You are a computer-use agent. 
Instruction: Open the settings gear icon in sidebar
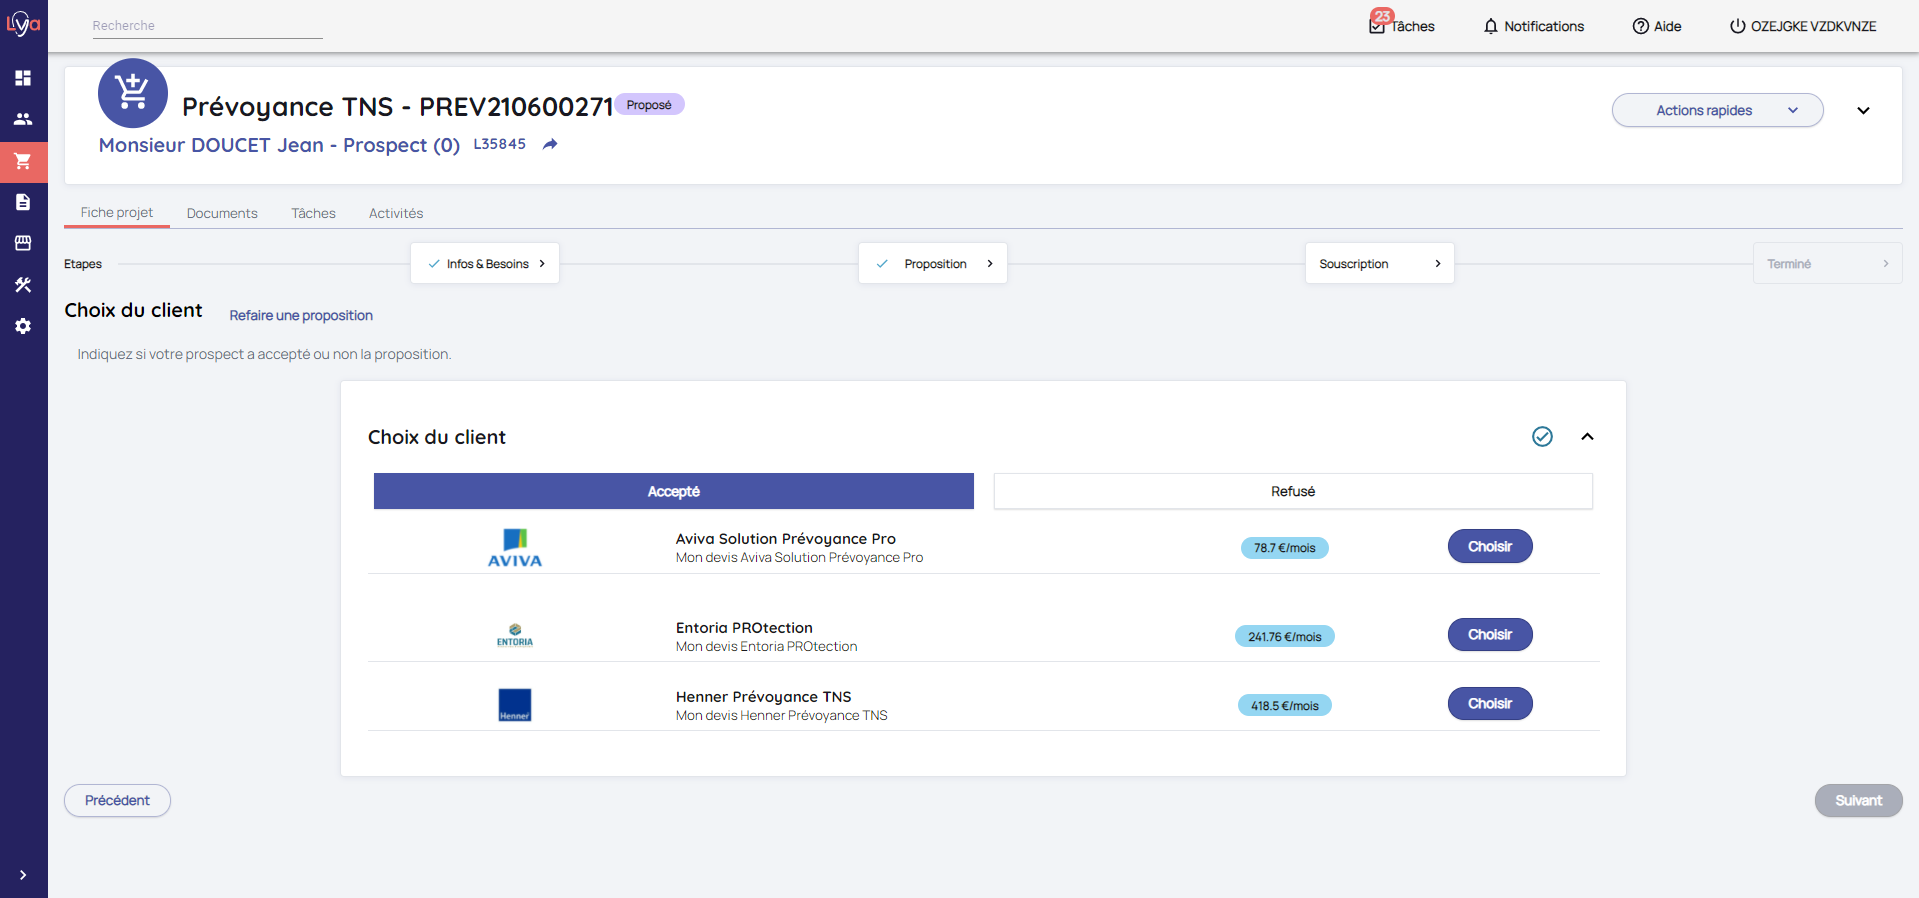(23, 326)
